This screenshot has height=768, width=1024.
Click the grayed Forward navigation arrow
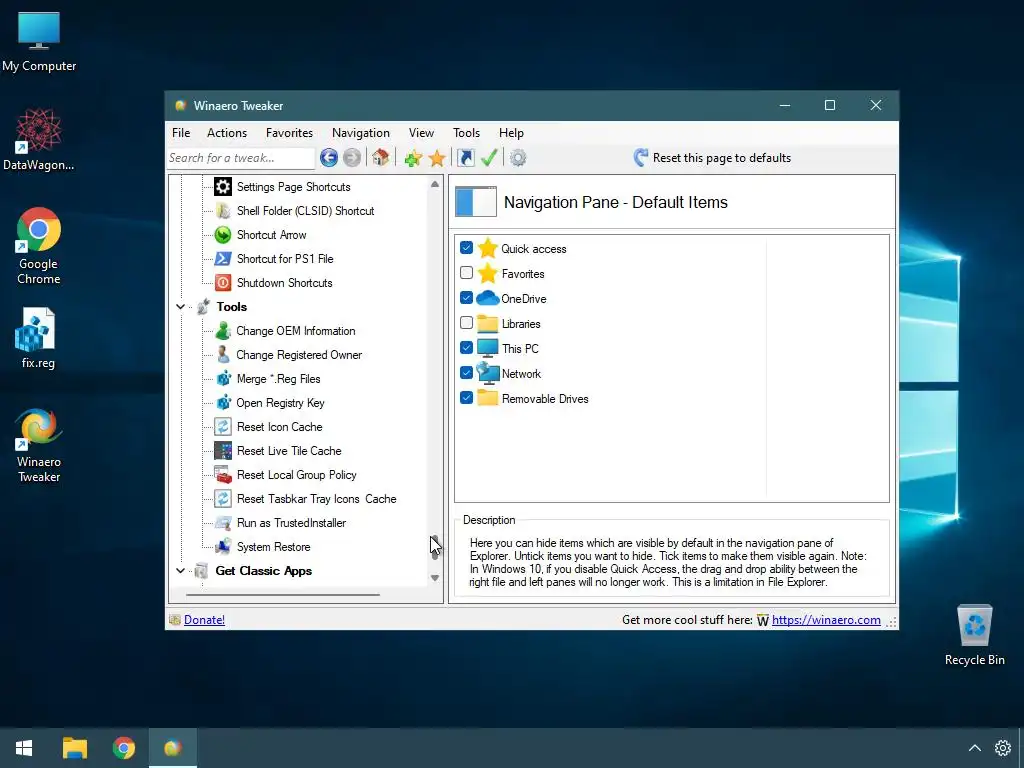coord(351,157)
